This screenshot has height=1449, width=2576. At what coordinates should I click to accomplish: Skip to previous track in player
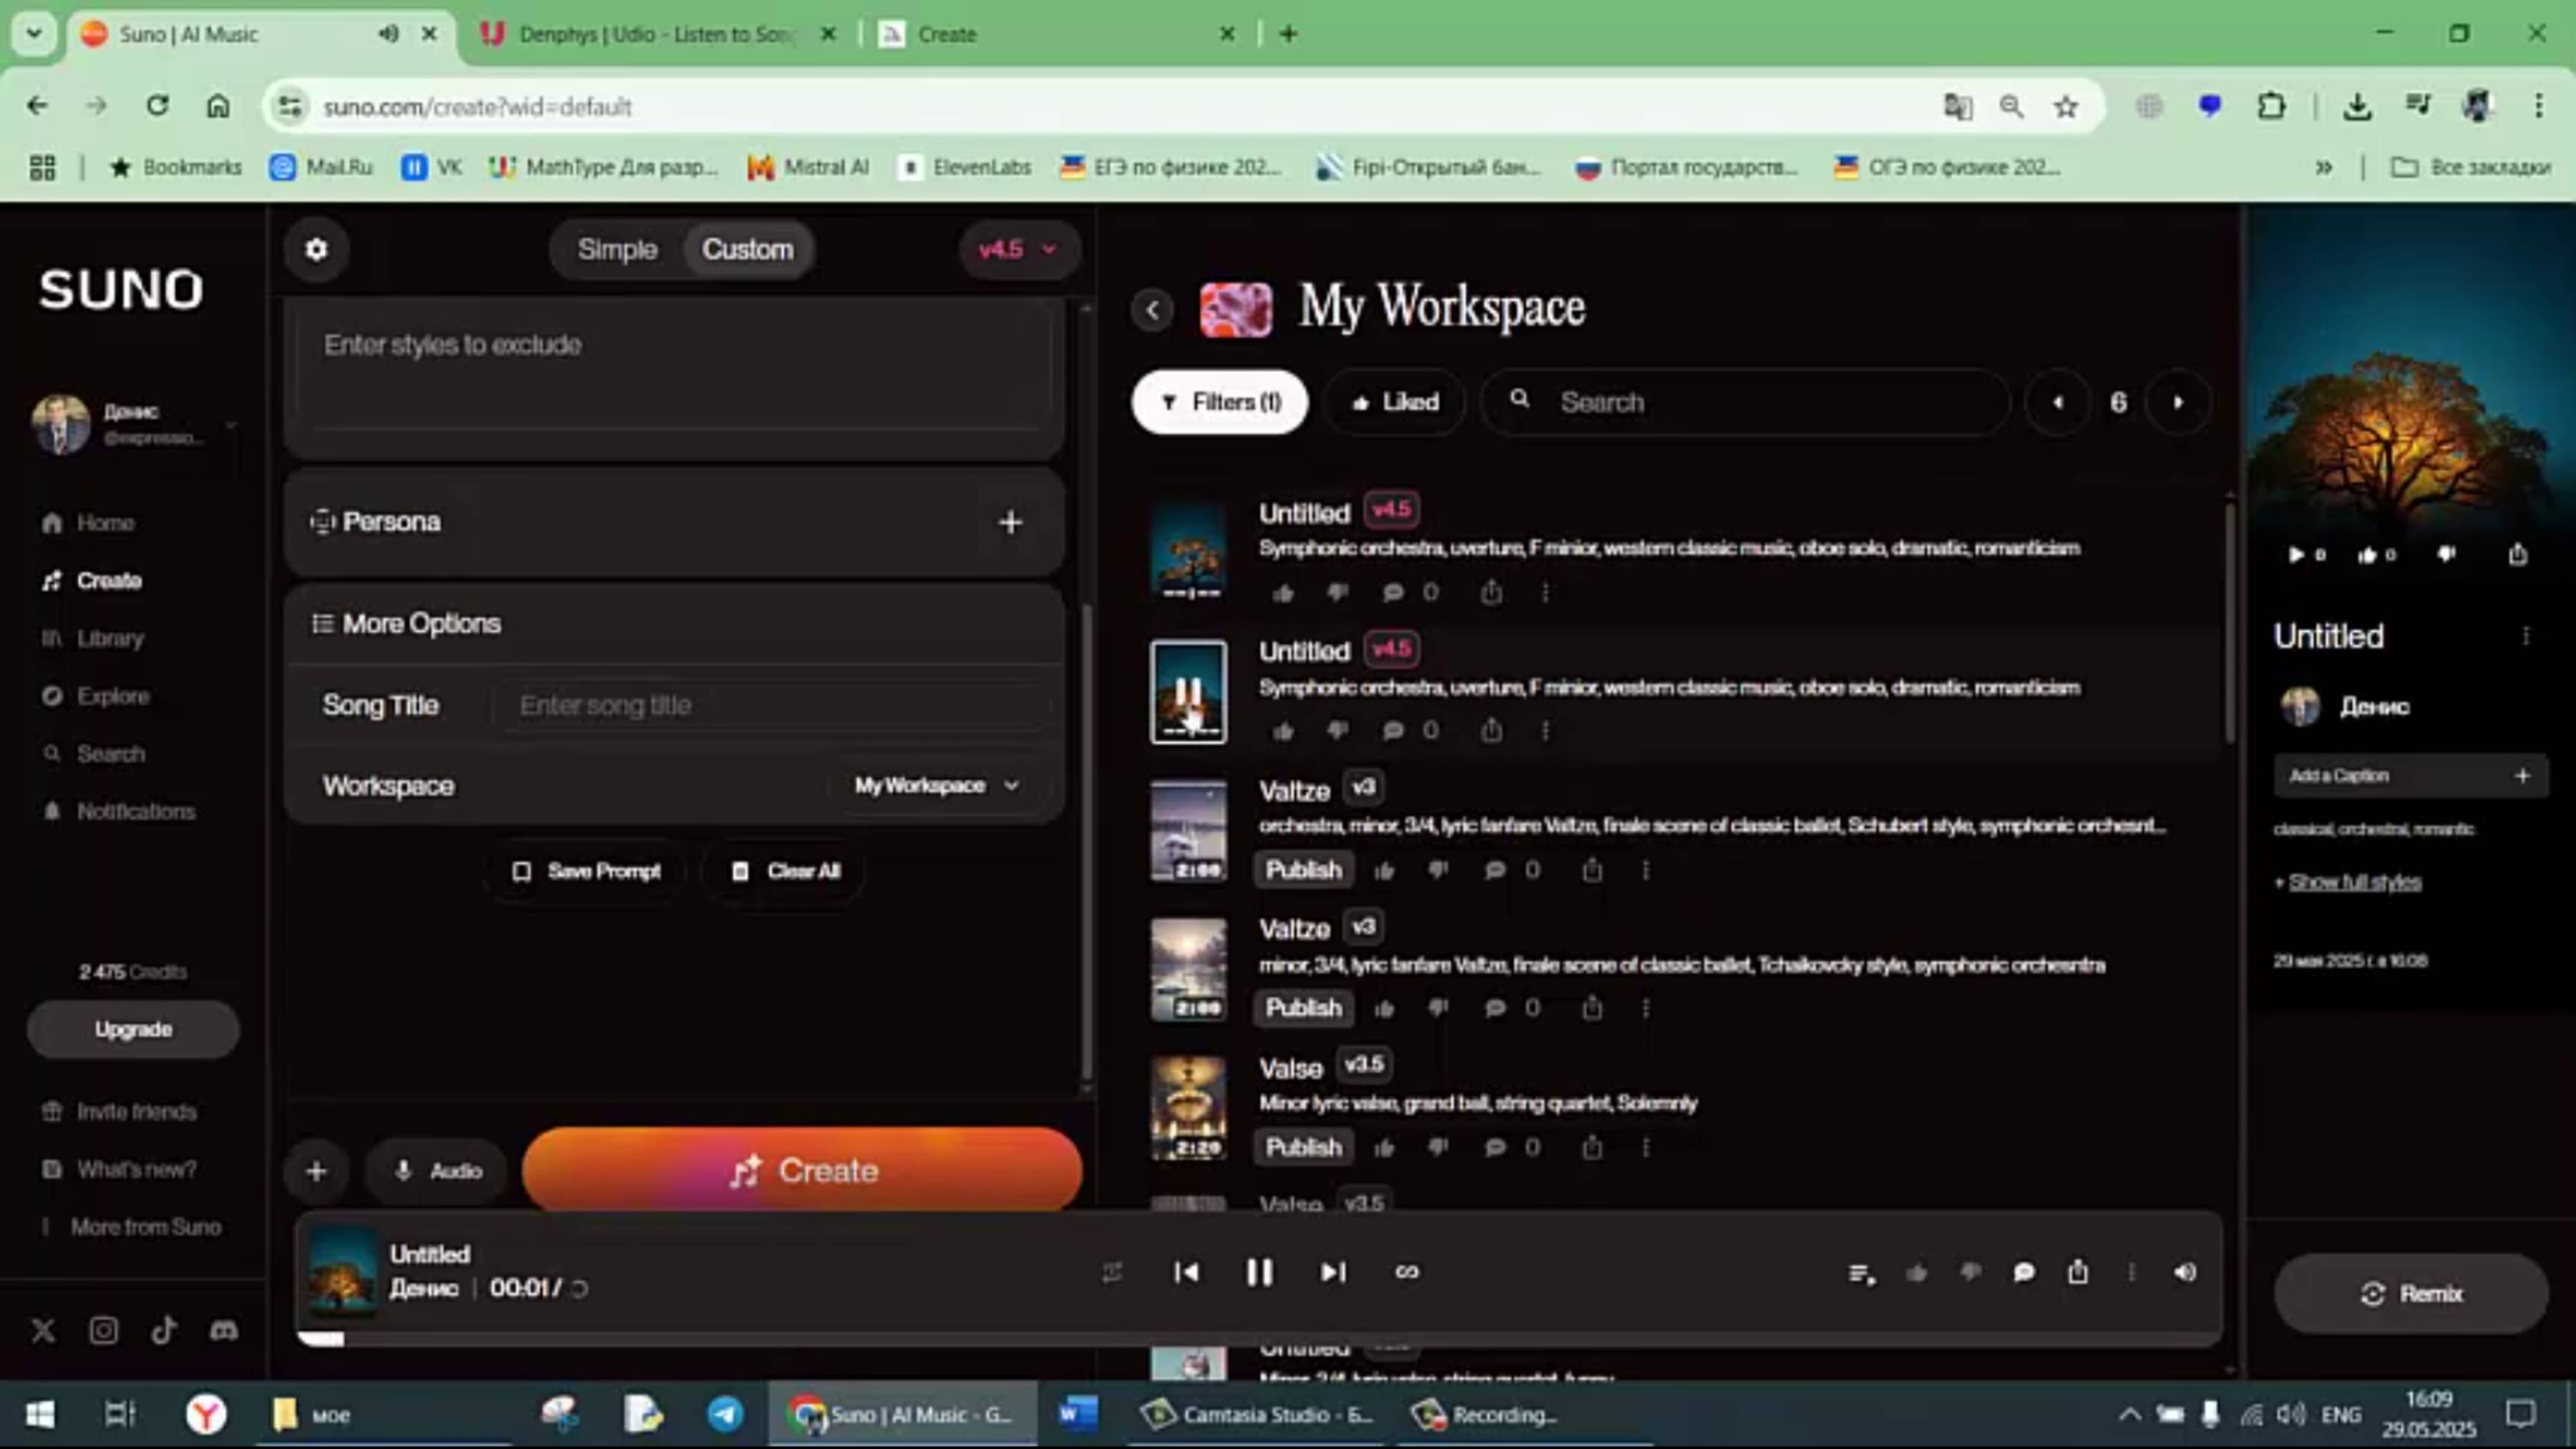1186,1272
